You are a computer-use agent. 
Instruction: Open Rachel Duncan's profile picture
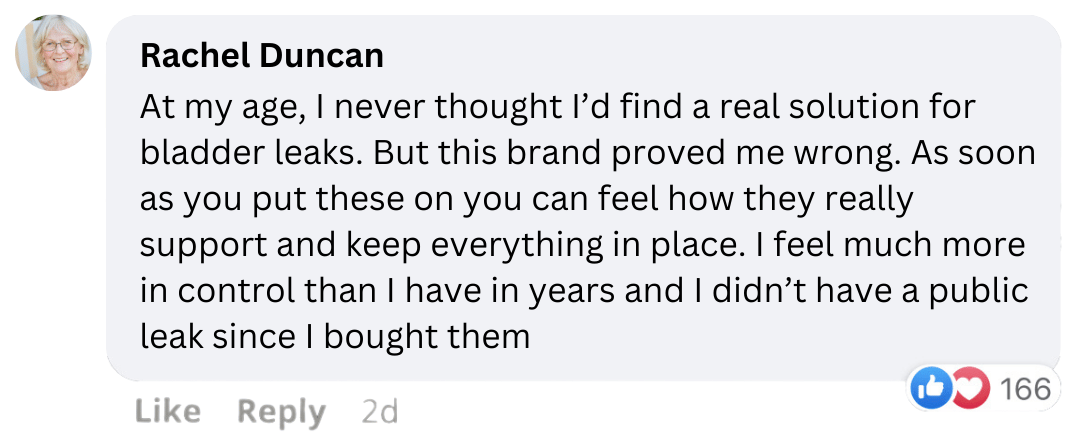coord(54,53)
